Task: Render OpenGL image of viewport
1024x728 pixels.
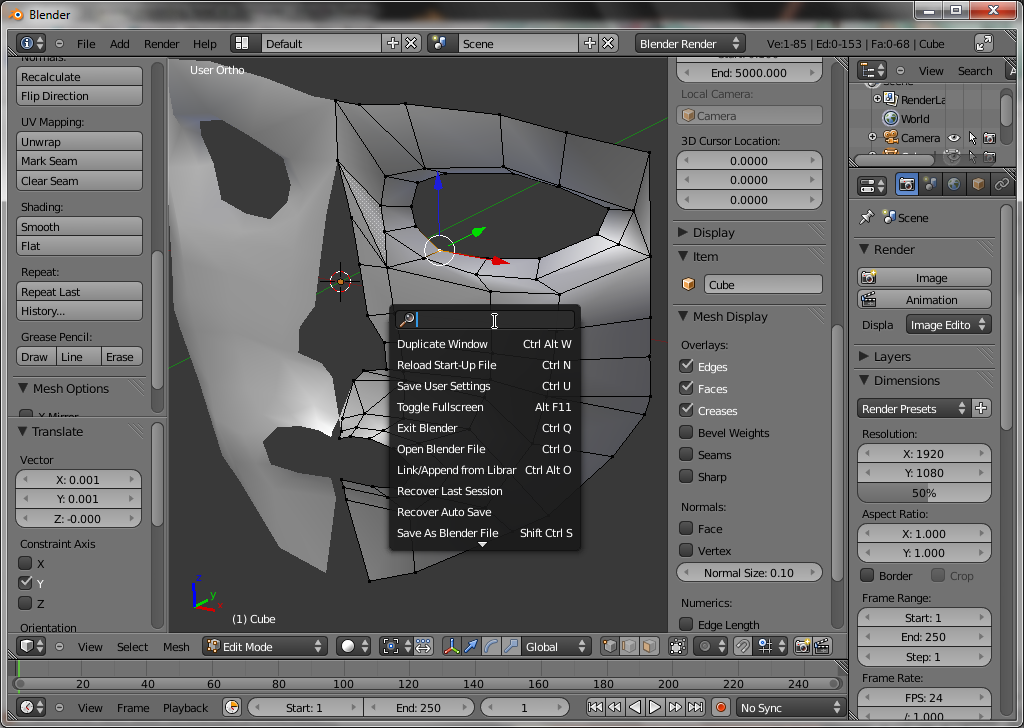Action: (802, 646)
